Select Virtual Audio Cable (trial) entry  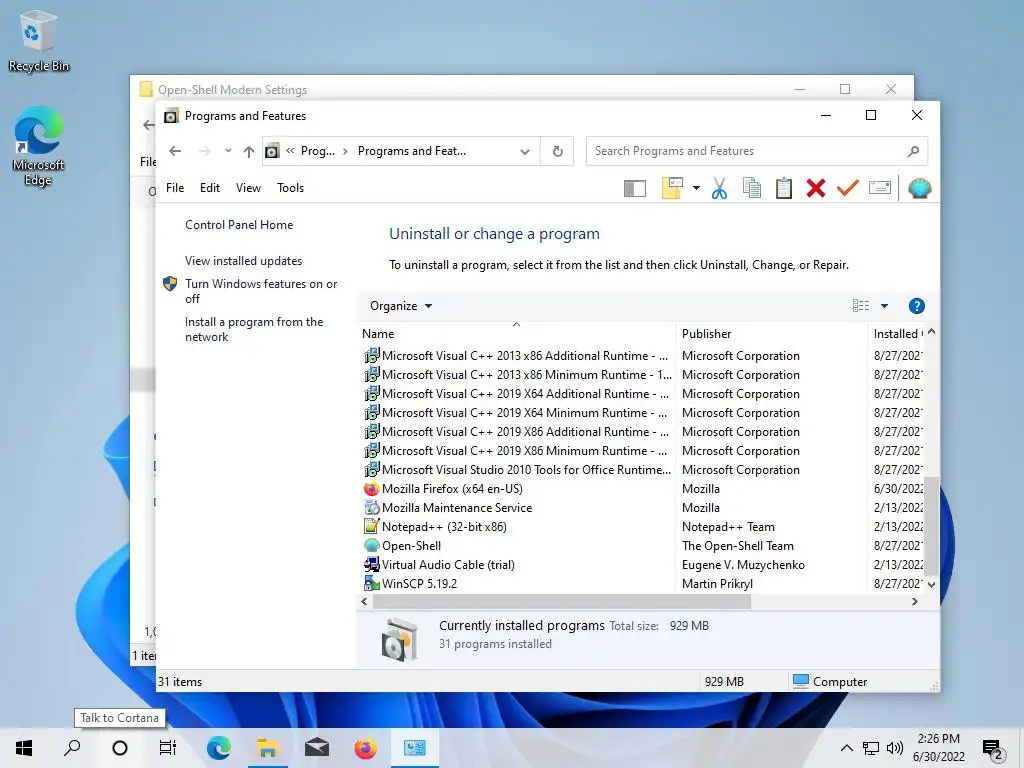click(x=448, y=564)
